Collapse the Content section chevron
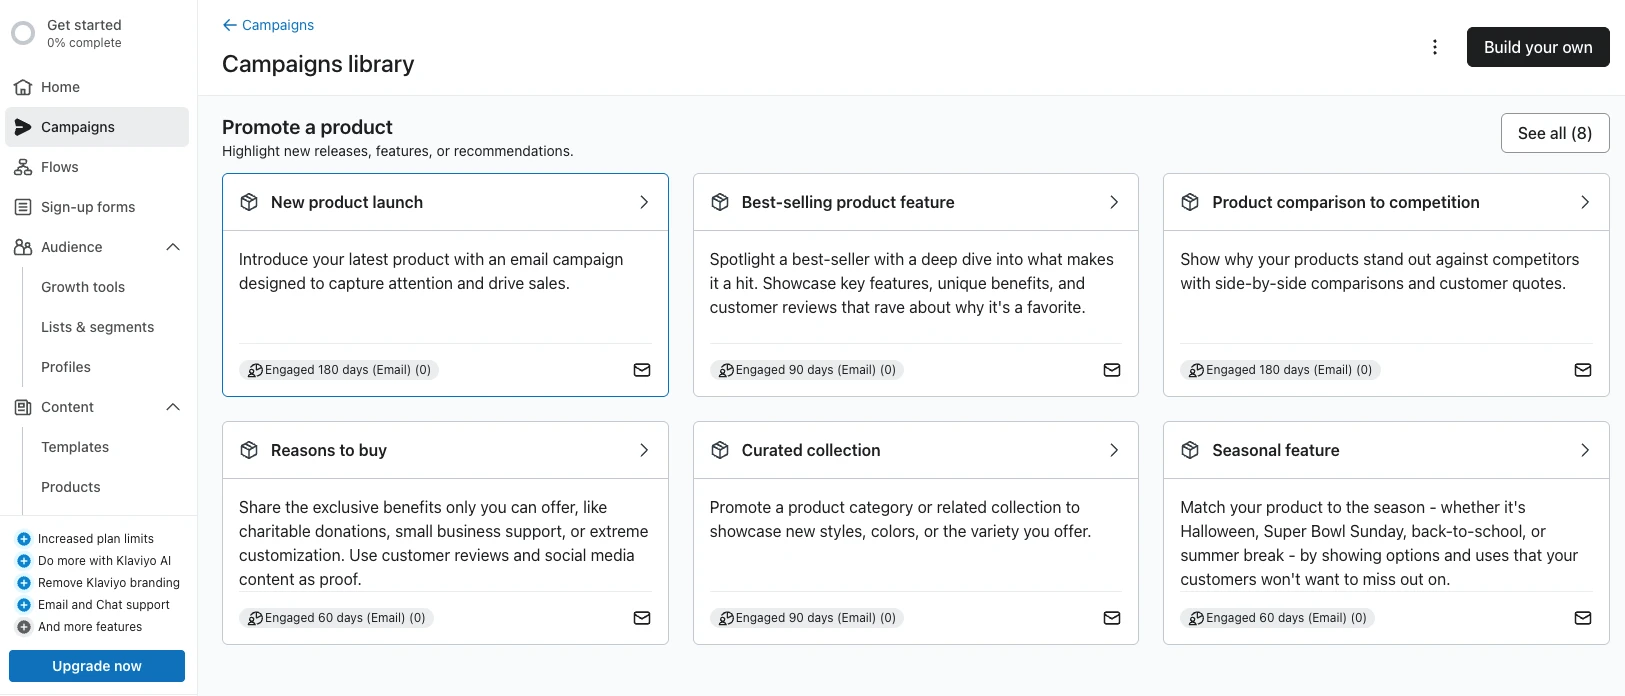Screen dimensions: 1625x696 173,407
